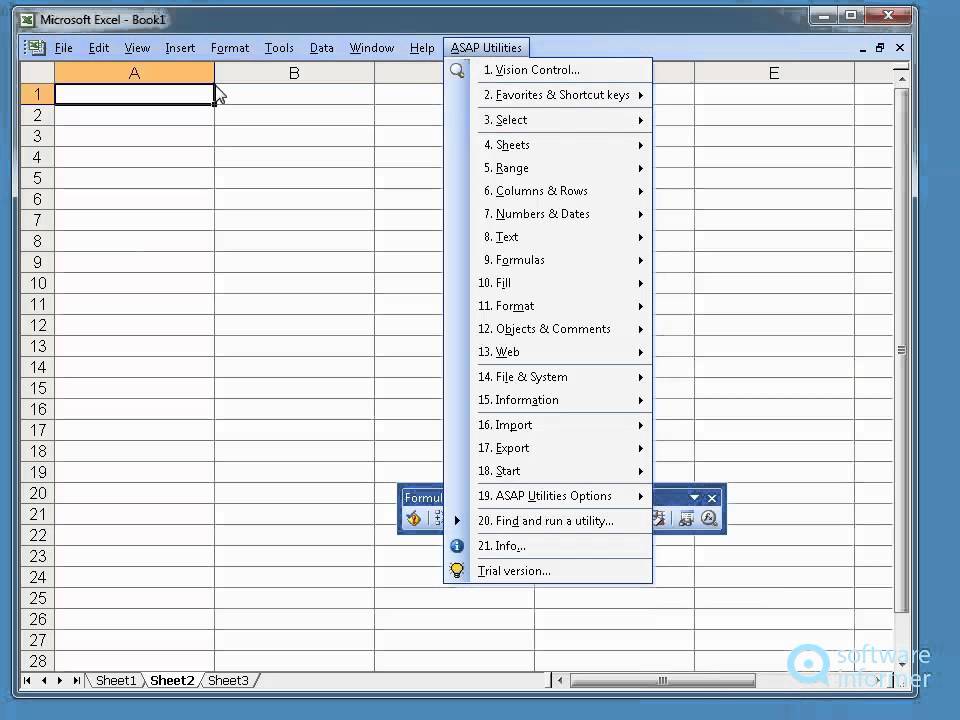Select the Sheet2 tab
Screen dimensions: 960x720
172,680
